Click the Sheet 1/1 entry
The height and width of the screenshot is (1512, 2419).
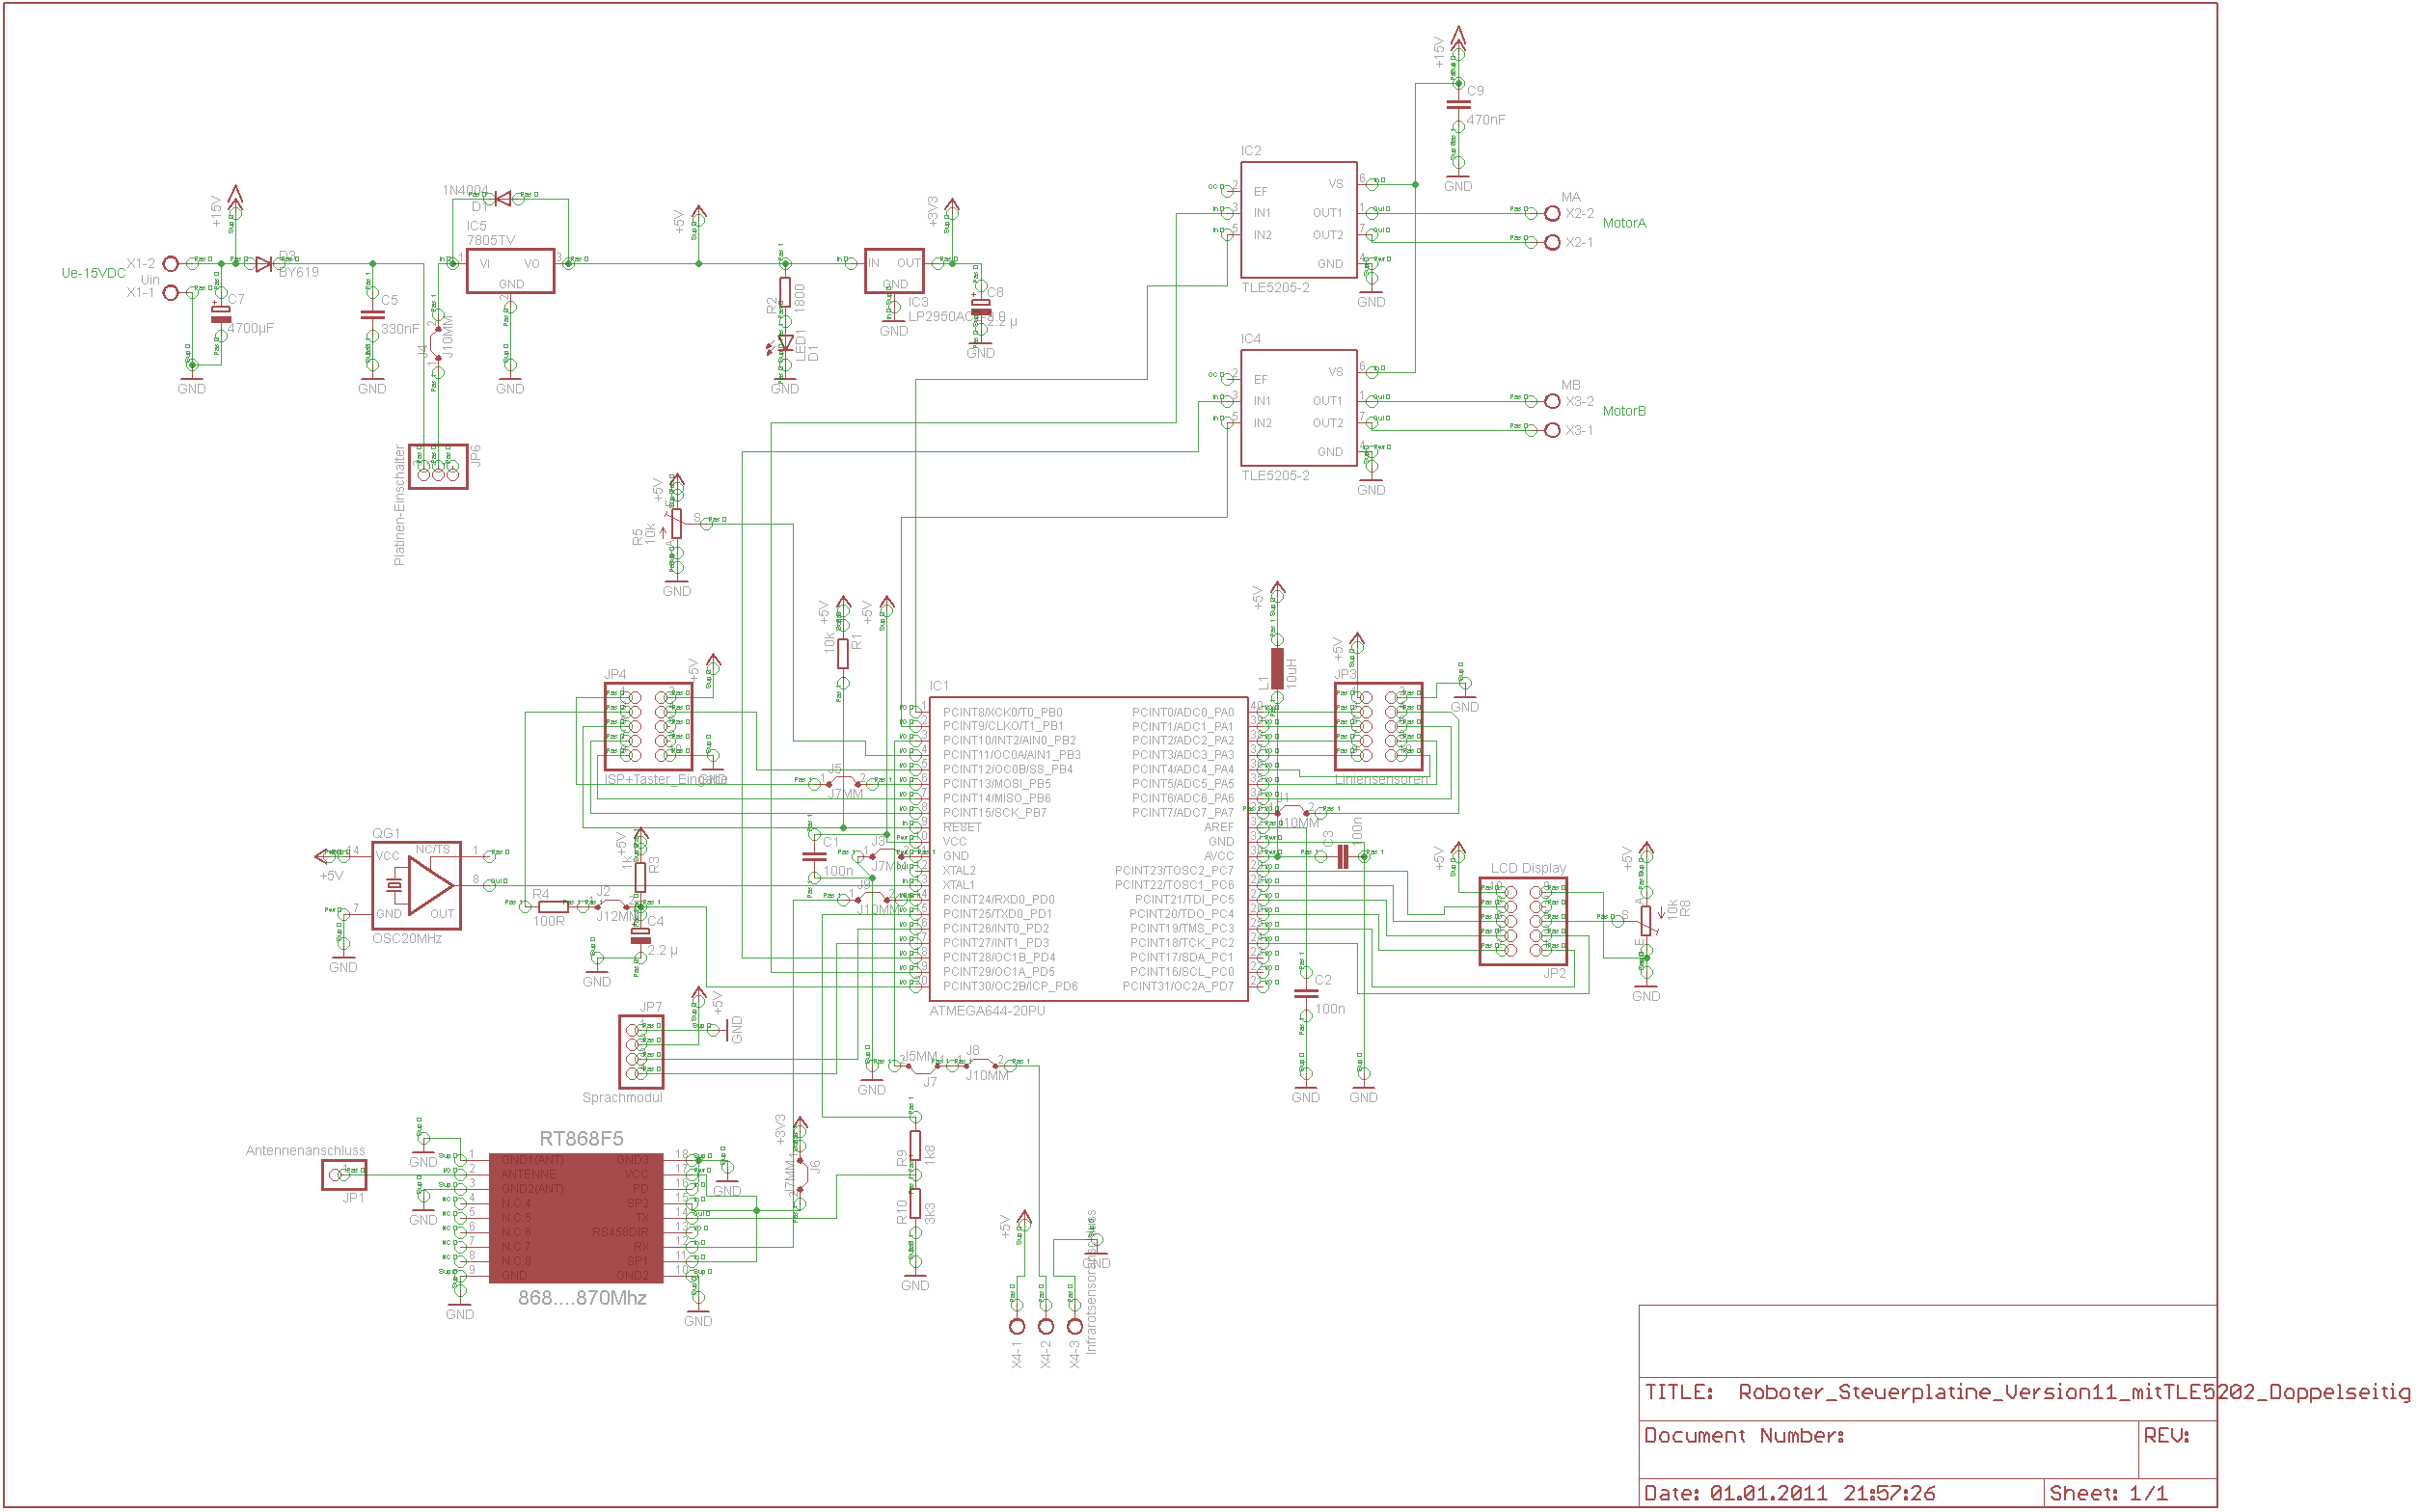pyautogui.click(x=2108, y=1493)
